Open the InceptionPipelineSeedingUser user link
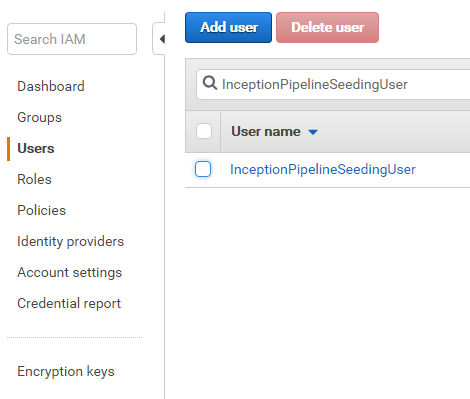Screen dimensions: 470x399 pyautogui.click(x=323, y=169)
